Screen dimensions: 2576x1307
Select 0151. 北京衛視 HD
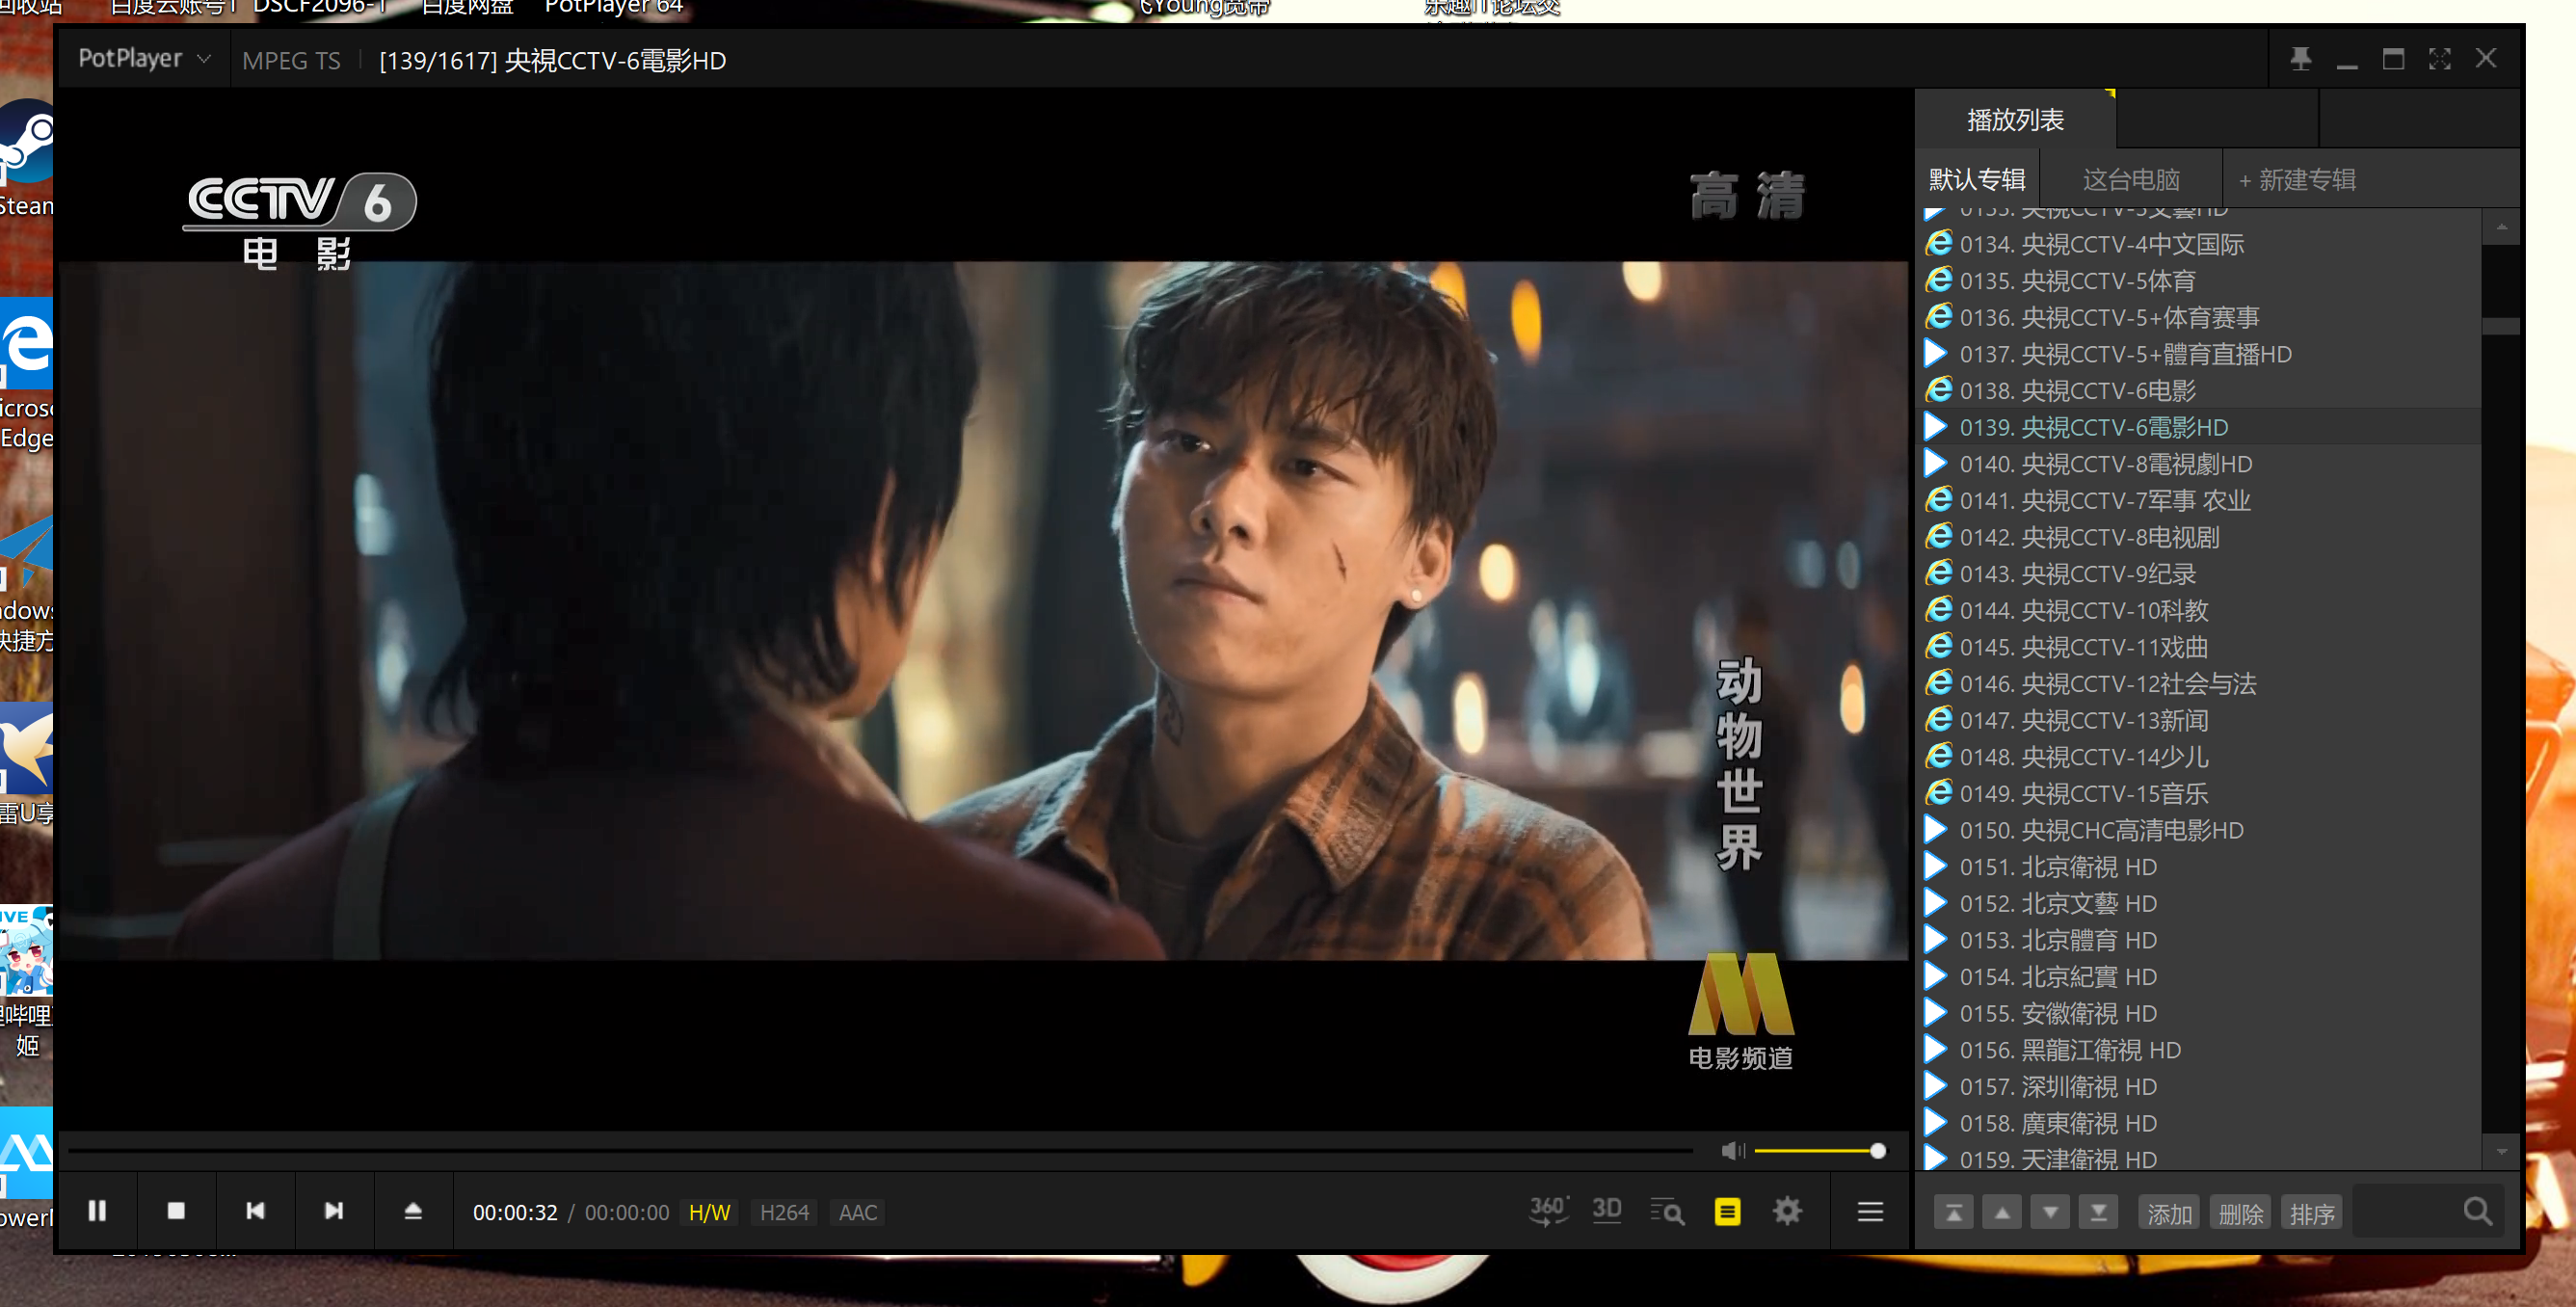click(2200, 867)
